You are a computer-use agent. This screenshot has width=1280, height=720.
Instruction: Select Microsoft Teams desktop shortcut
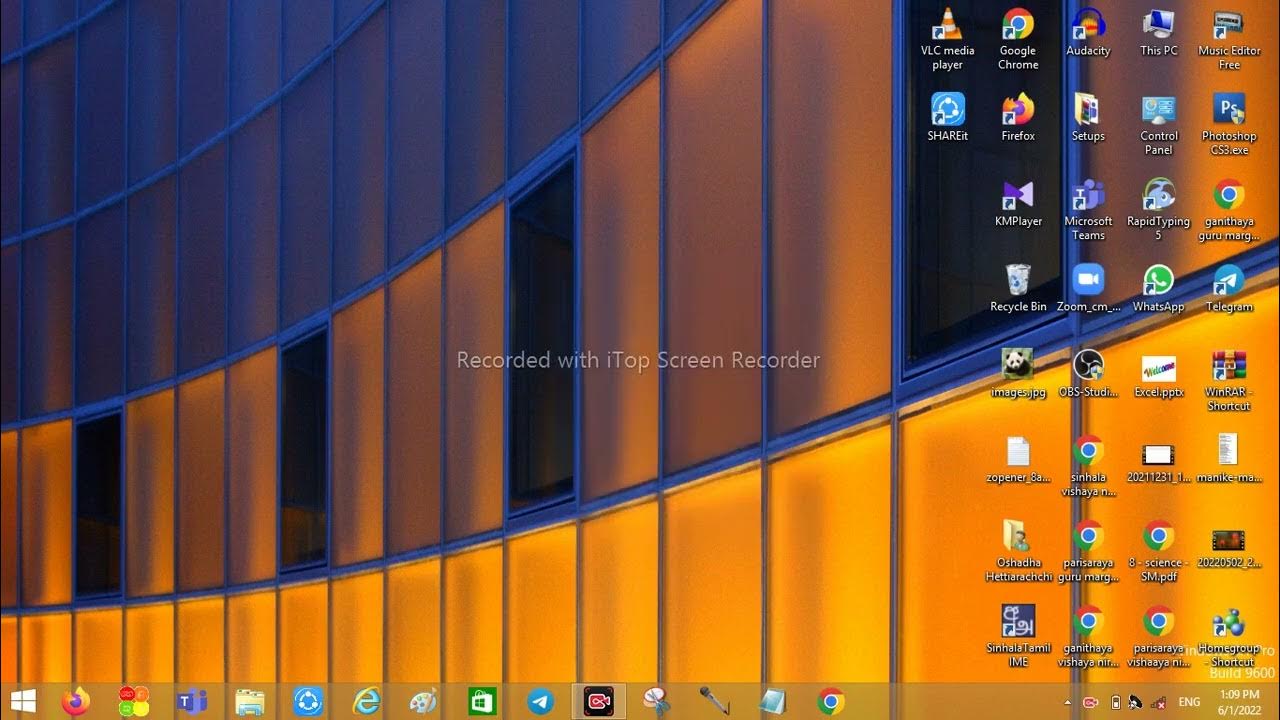pos(1088,210)
